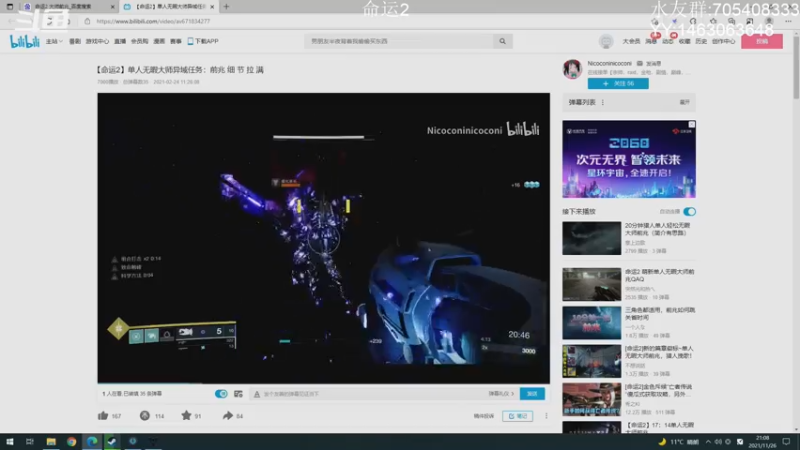Favorite the video with star icon
Screen dimensions: 800x450
click(186, 416)
